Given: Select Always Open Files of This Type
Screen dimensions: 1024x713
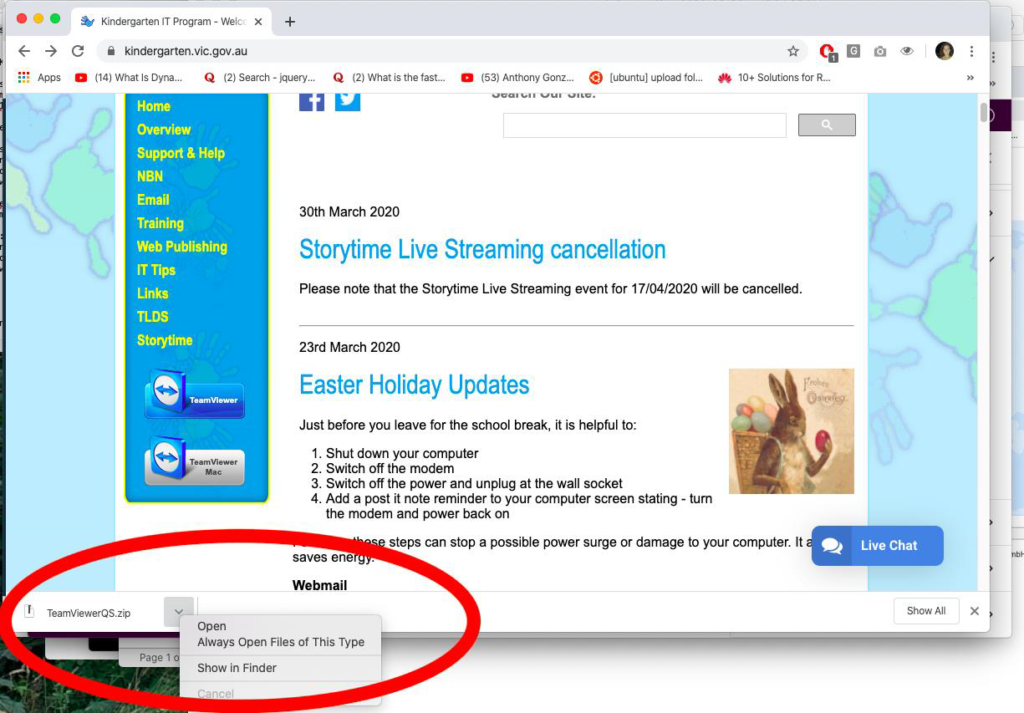Looking at the screenshot, I should pyautogui.click(x=281, y=642).
